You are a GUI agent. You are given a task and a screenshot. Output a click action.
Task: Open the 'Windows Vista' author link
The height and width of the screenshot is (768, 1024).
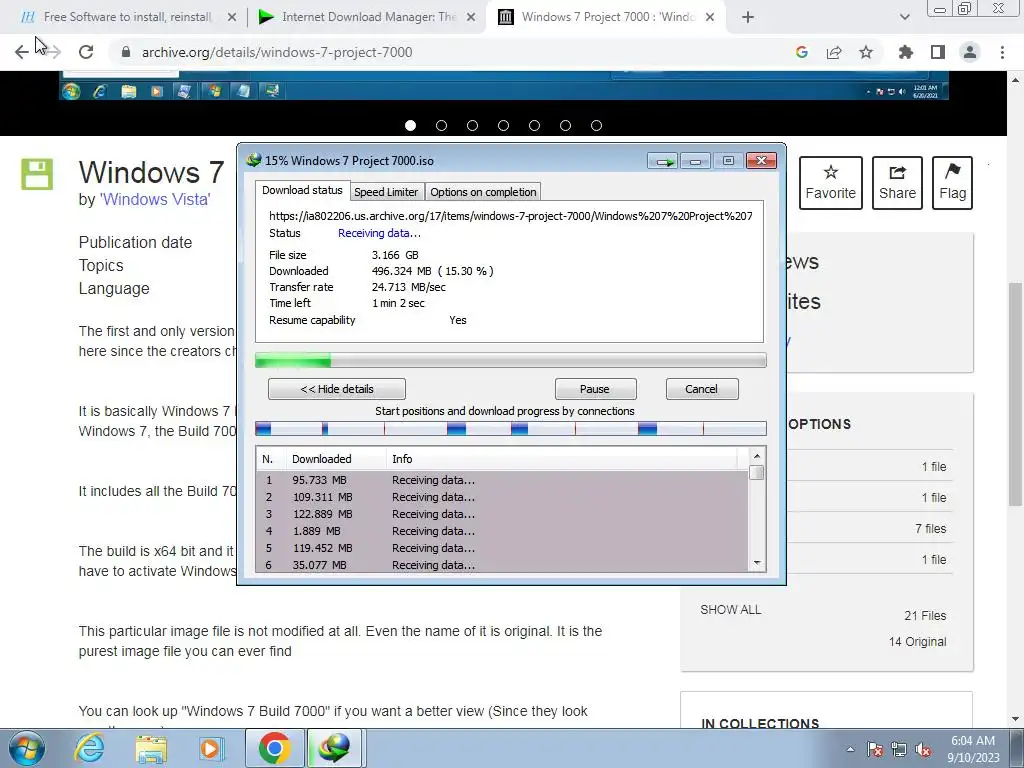[155, 199]
